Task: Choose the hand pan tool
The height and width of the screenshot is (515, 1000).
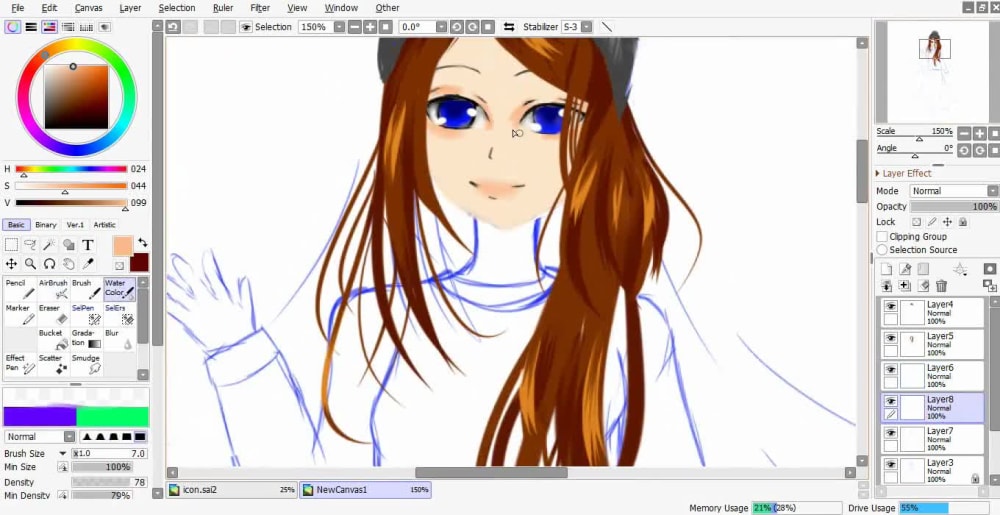Action: point(68,264)
